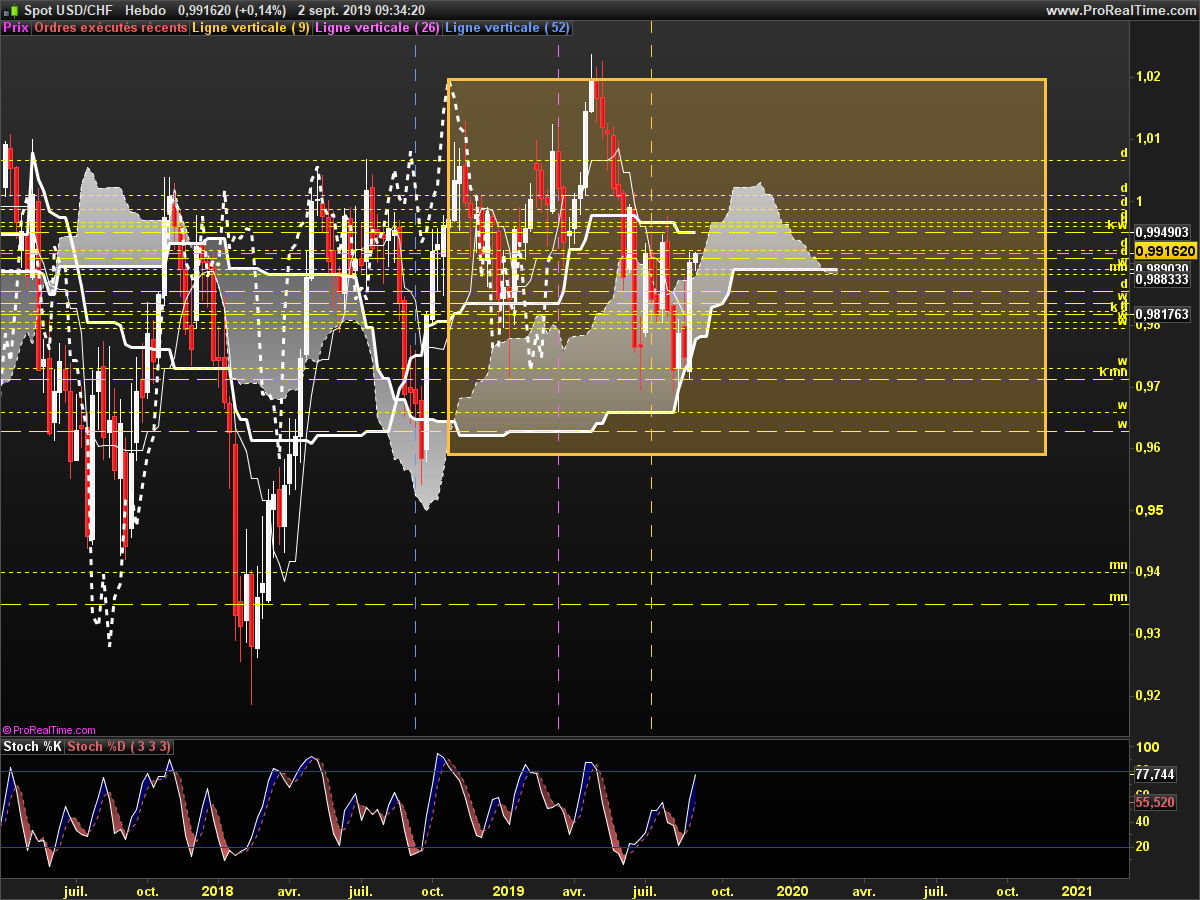Screen dimensions: 1200x900
Task: Click the 0,989030 price tag
Action: (1163, 269)
